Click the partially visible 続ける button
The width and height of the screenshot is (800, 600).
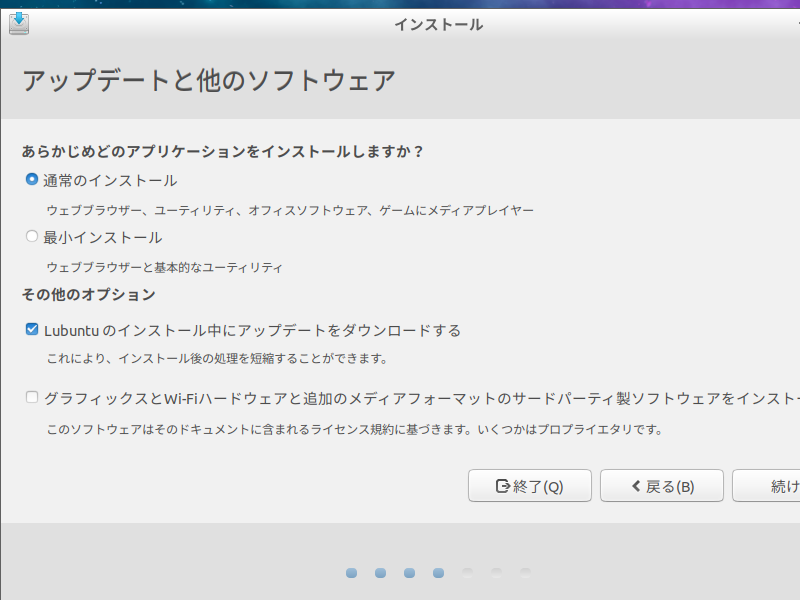[766, 486]
